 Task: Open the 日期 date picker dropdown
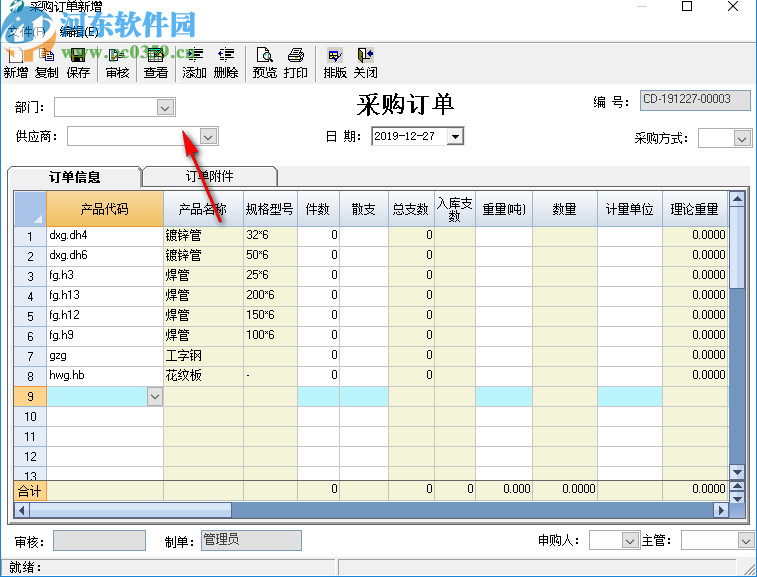[x=455, y=137]
